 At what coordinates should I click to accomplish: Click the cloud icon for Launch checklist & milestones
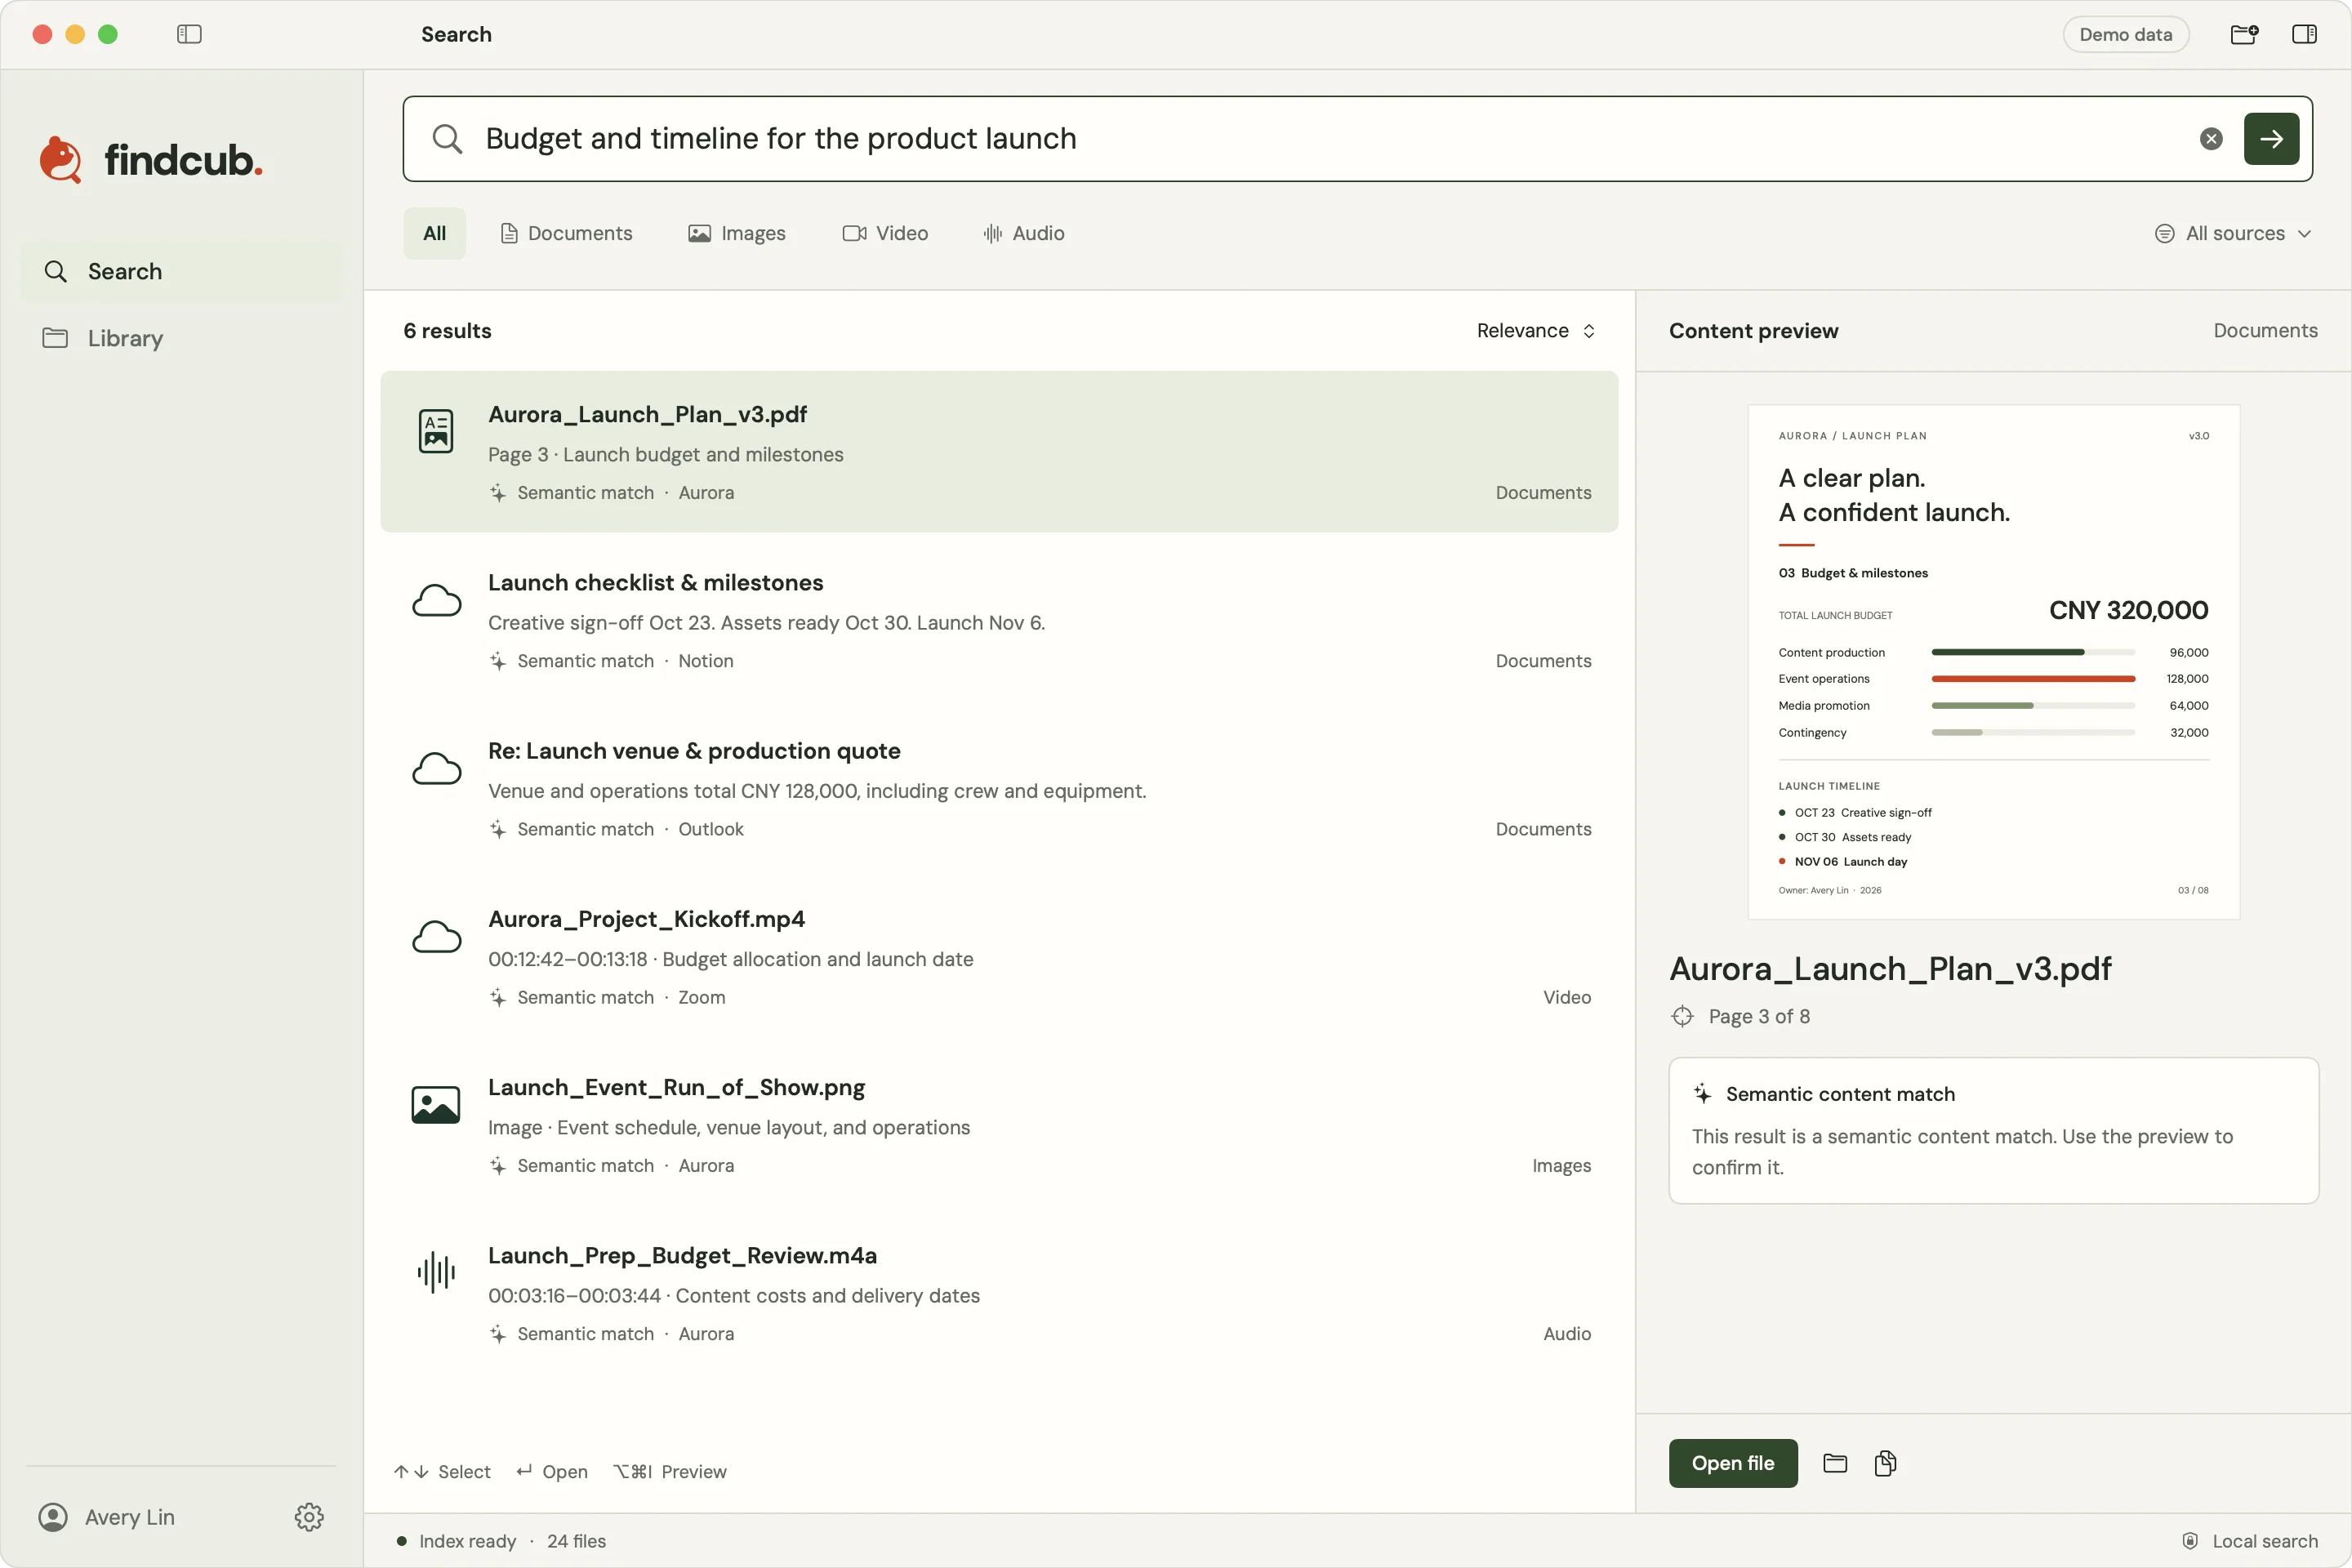(437, 601)
